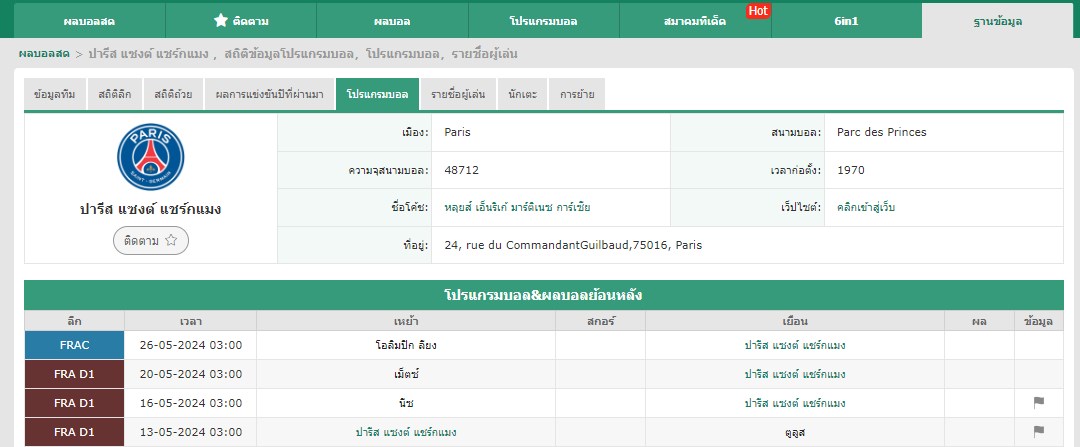Click FRA D1 league cell for 20-05-2024
Viewport: 1080px width, 447px height.
[x=74, y=374]
